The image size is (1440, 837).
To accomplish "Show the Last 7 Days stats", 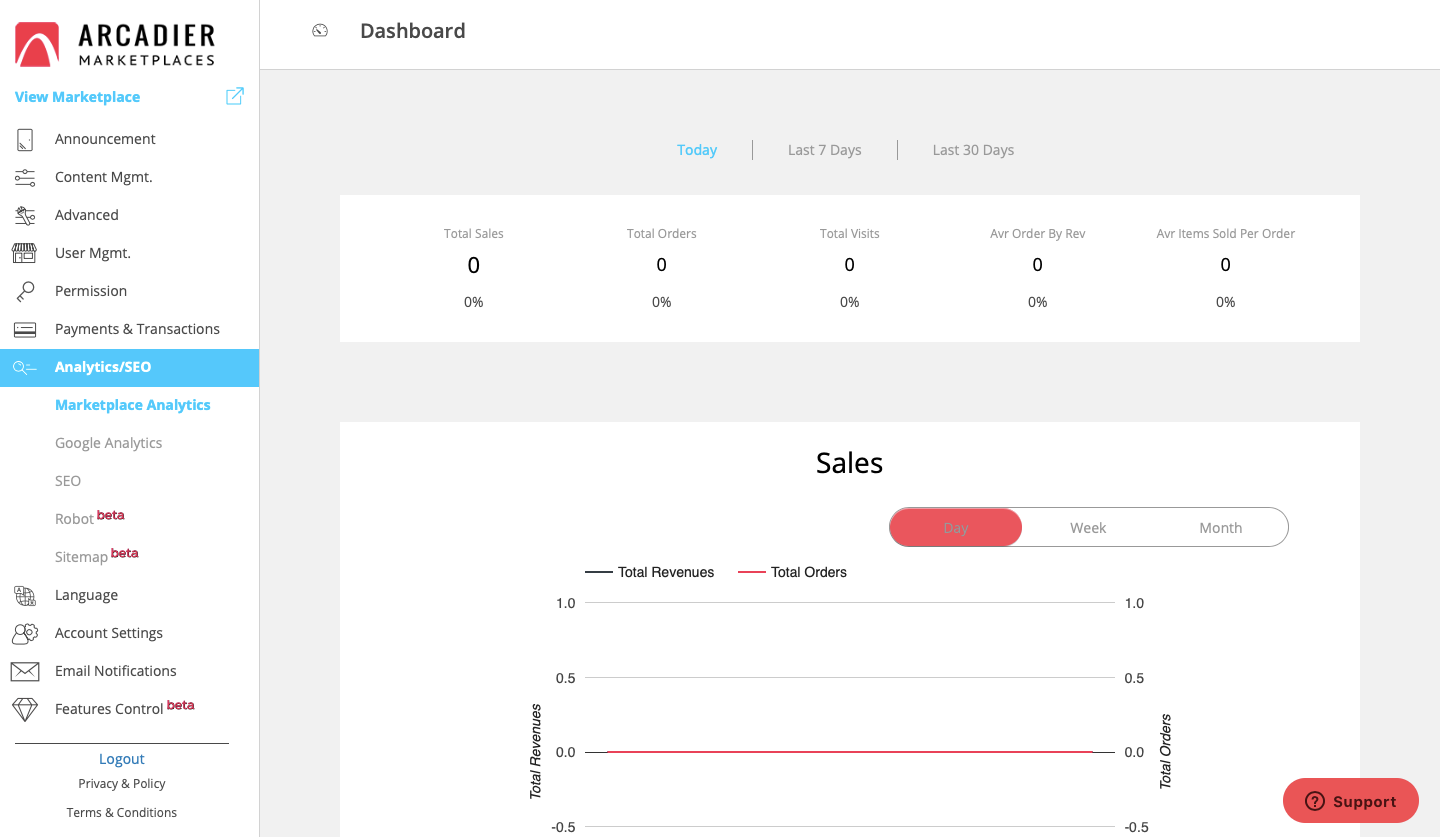I will (824, 150).
